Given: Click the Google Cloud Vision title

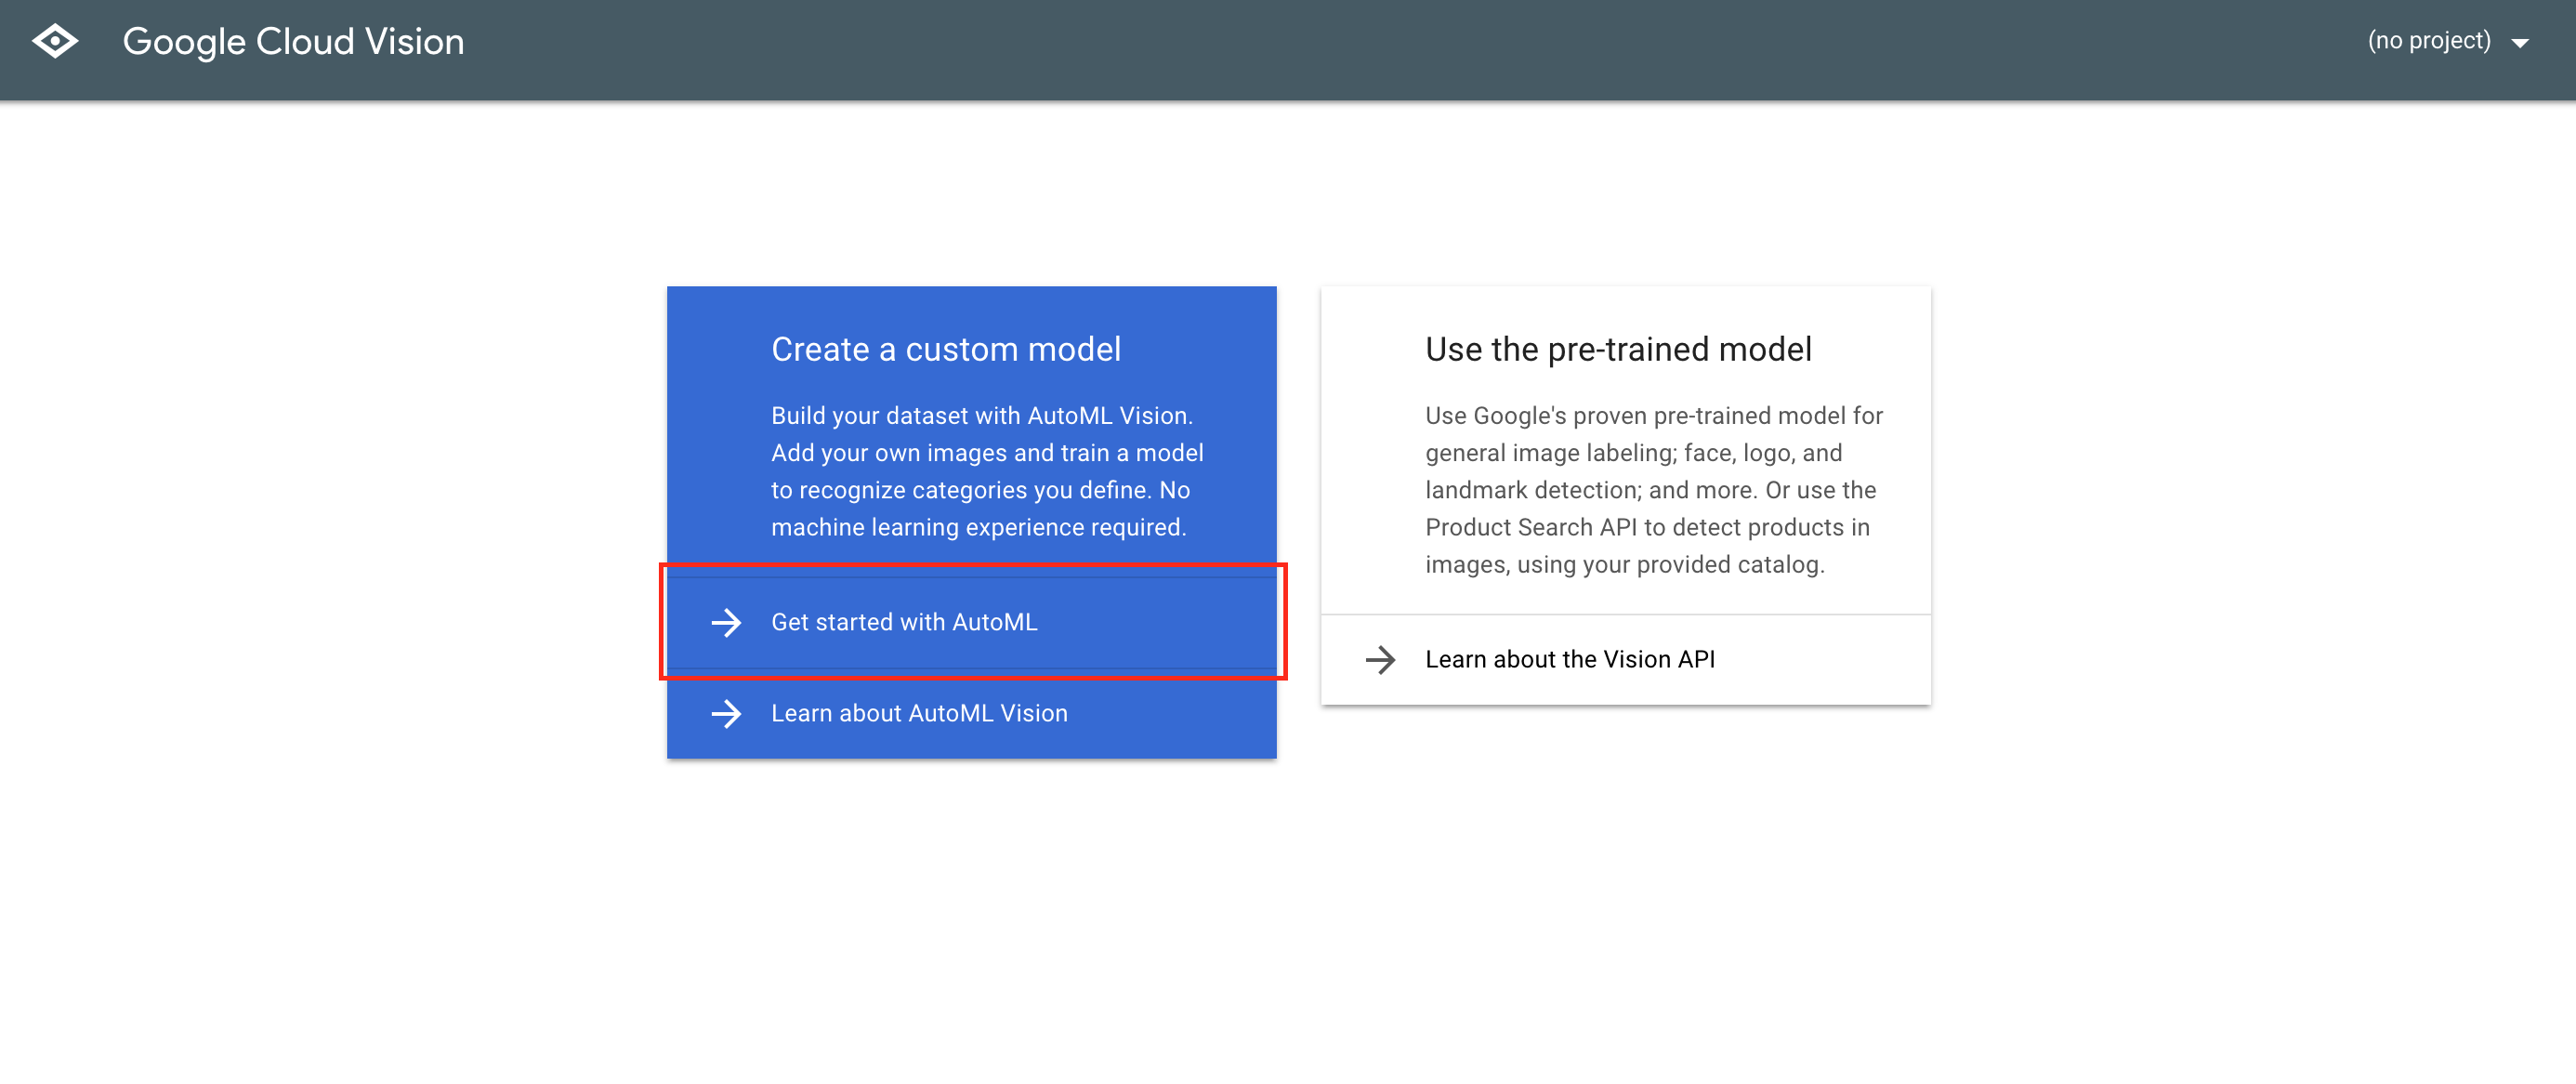Looking at the screenshot, I should click(x=293, y=41).
